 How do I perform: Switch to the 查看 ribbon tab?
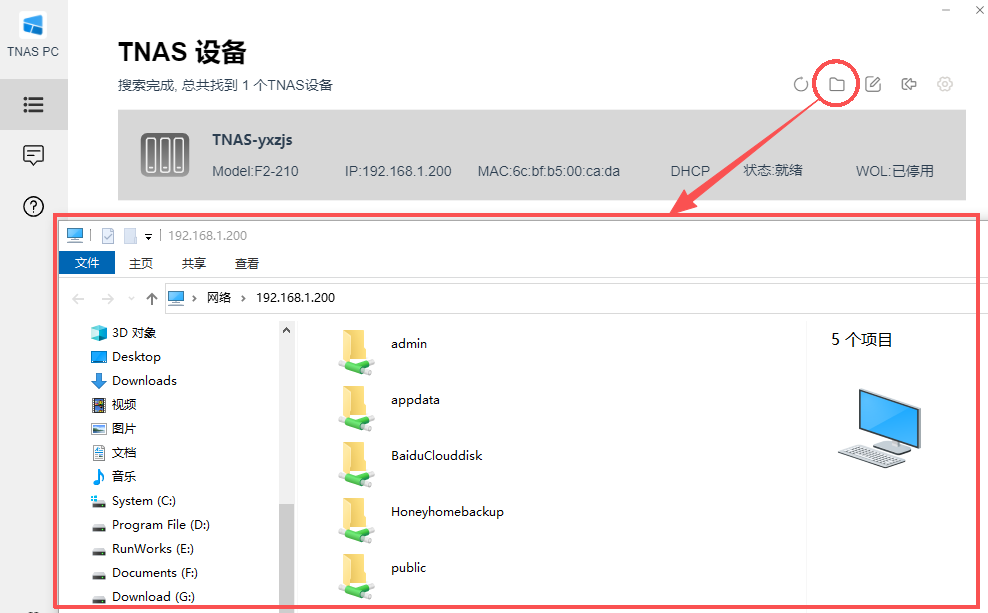pos(247,263)
